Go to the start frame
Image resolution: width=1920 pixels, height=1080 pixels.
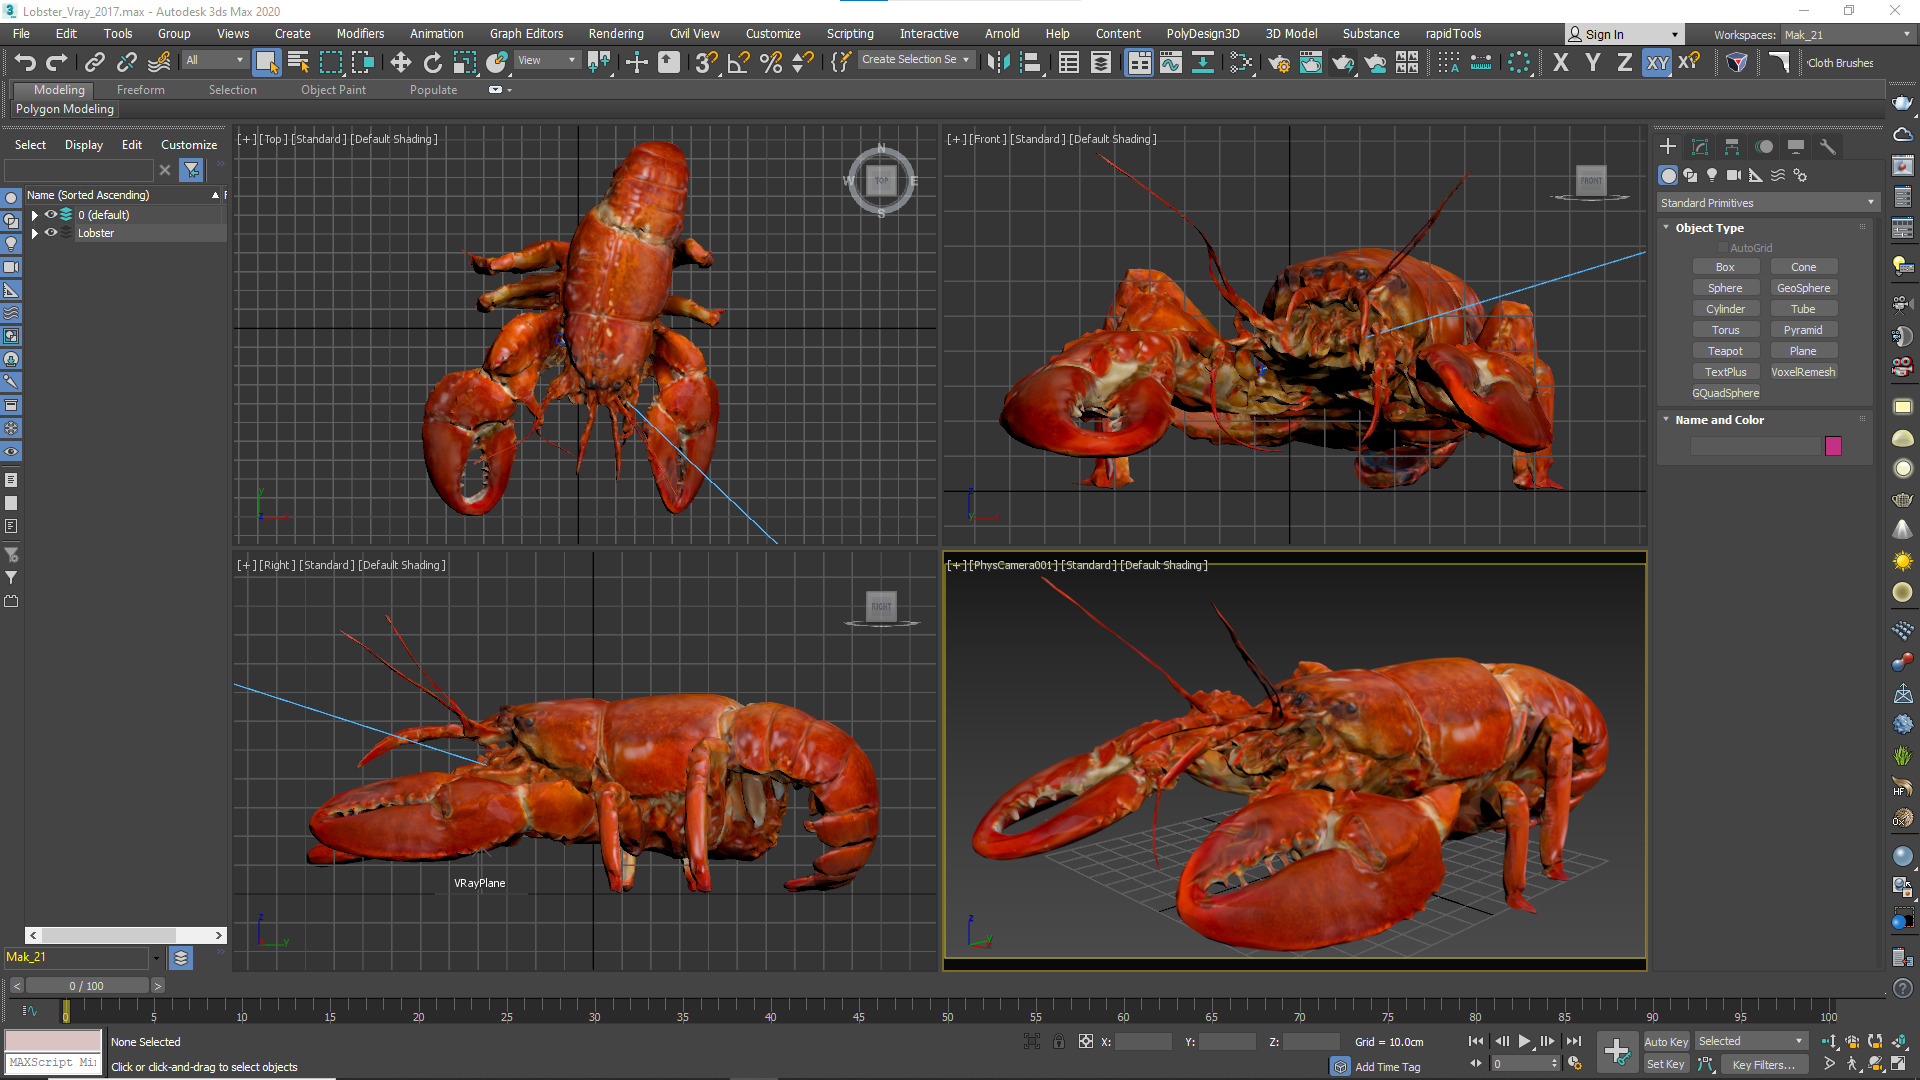tap(1476, 1042)
